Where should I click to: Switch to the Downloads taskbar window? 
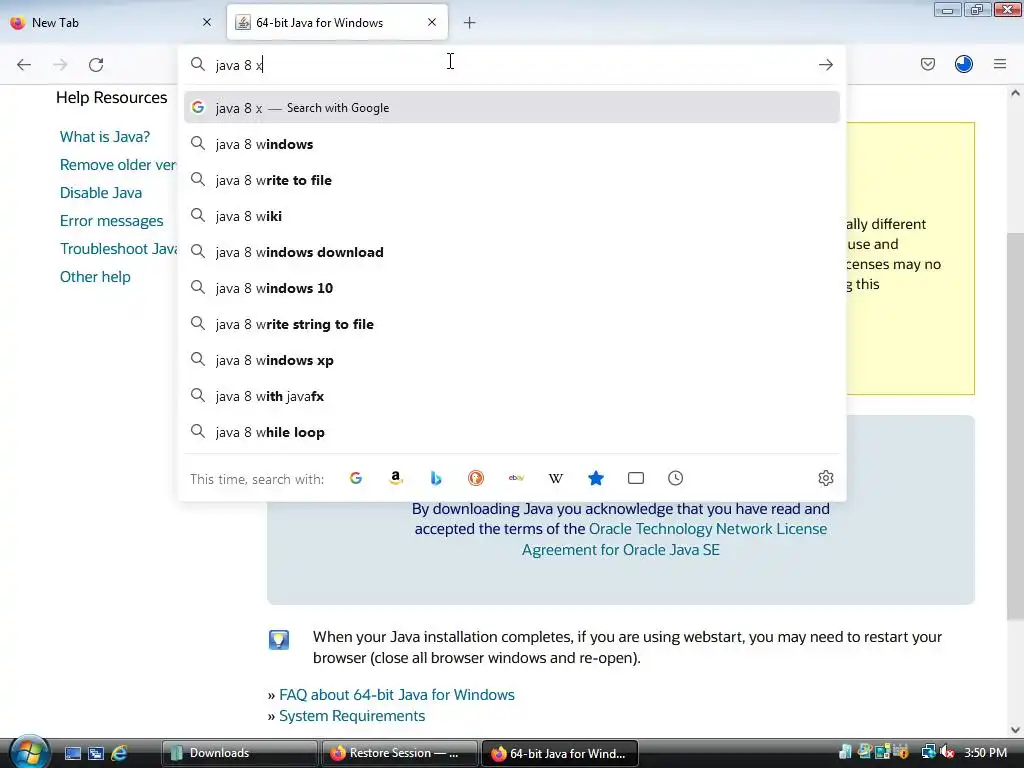239,753
